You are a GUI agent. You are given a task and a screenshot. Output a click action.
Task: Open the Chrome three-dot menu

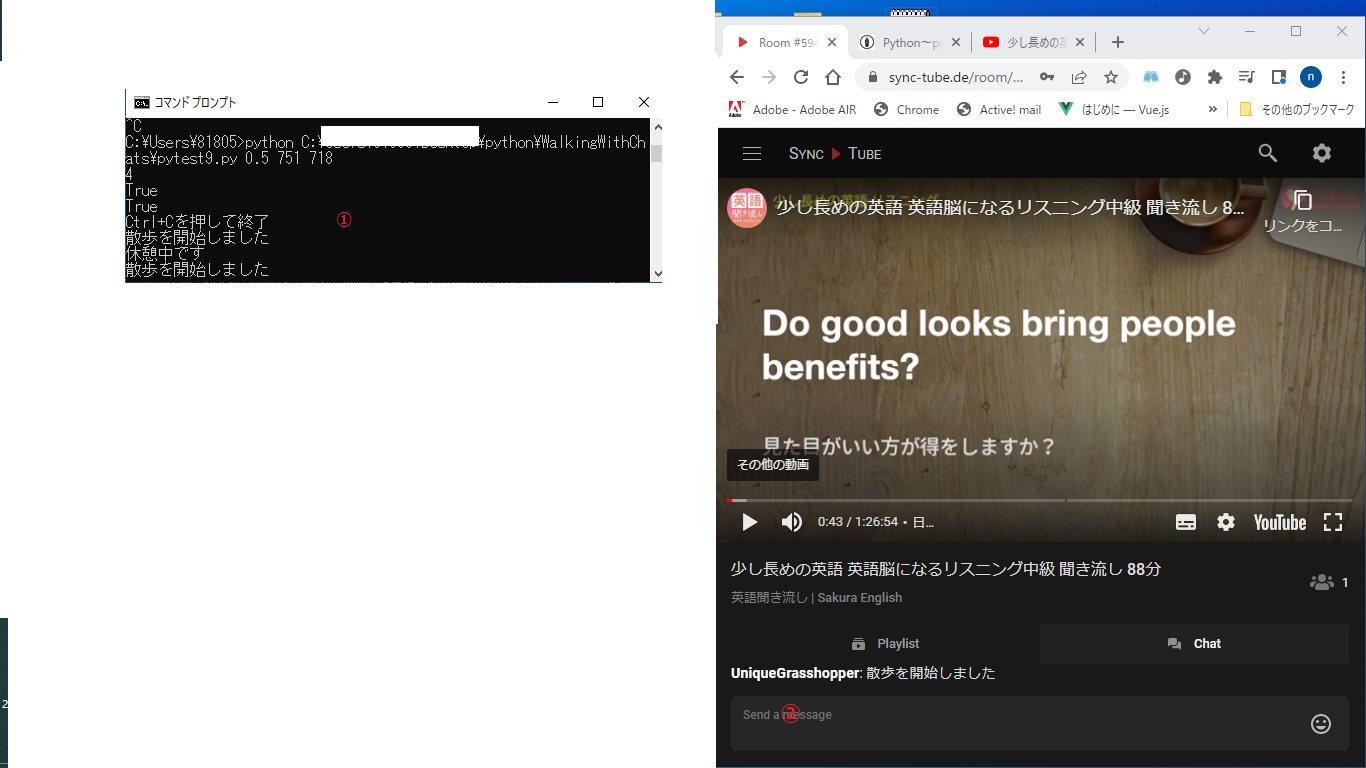[1342, 77]
